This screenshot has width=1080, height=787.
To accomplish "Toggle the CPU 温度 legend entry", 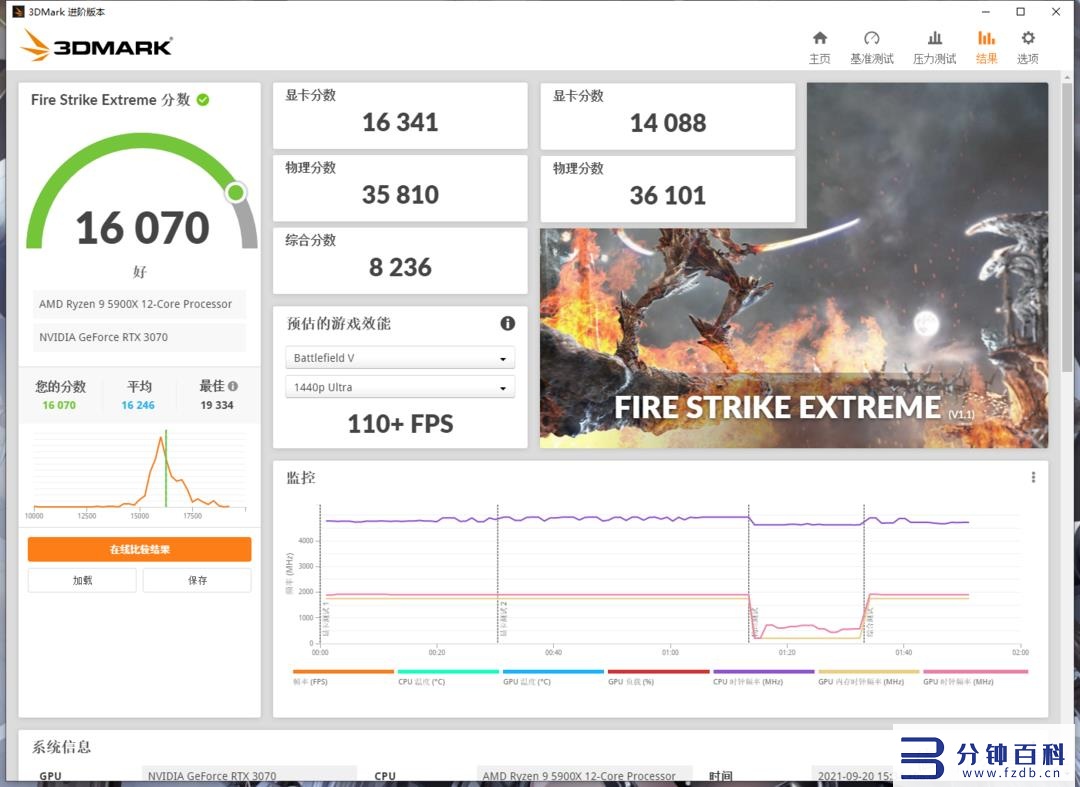I will pos(448,676).
